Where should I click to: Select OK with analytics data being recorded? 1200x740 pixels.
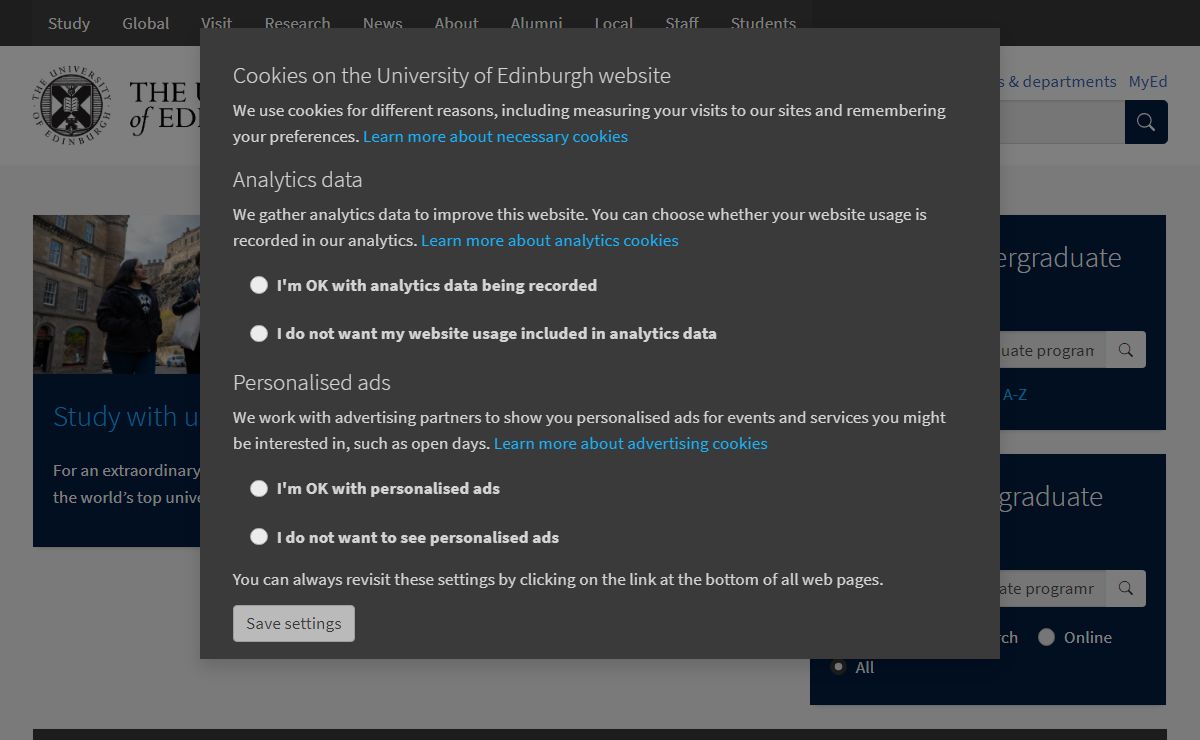coord(259,285)
